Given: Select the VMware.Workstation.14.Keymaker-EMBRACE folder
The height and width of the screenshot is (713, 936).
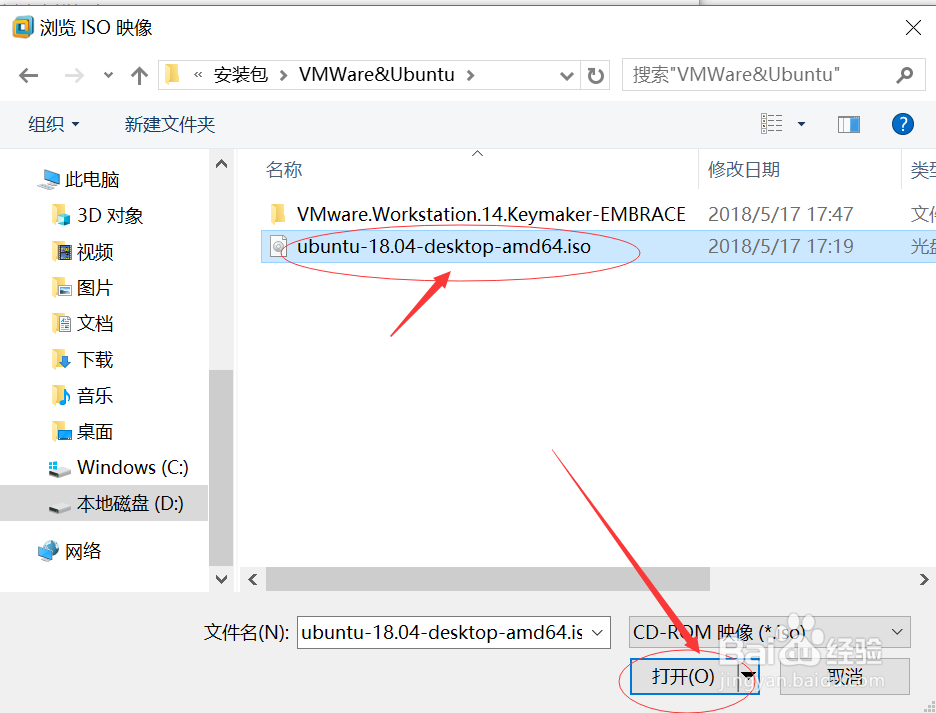Looking at the screenshot, I should [491, 214].
